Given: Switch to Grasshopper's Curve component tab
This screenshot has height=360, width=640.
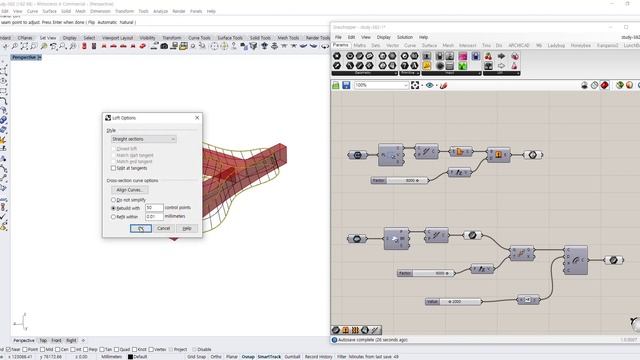Looking at the screenshot, I should coord(410,45).
